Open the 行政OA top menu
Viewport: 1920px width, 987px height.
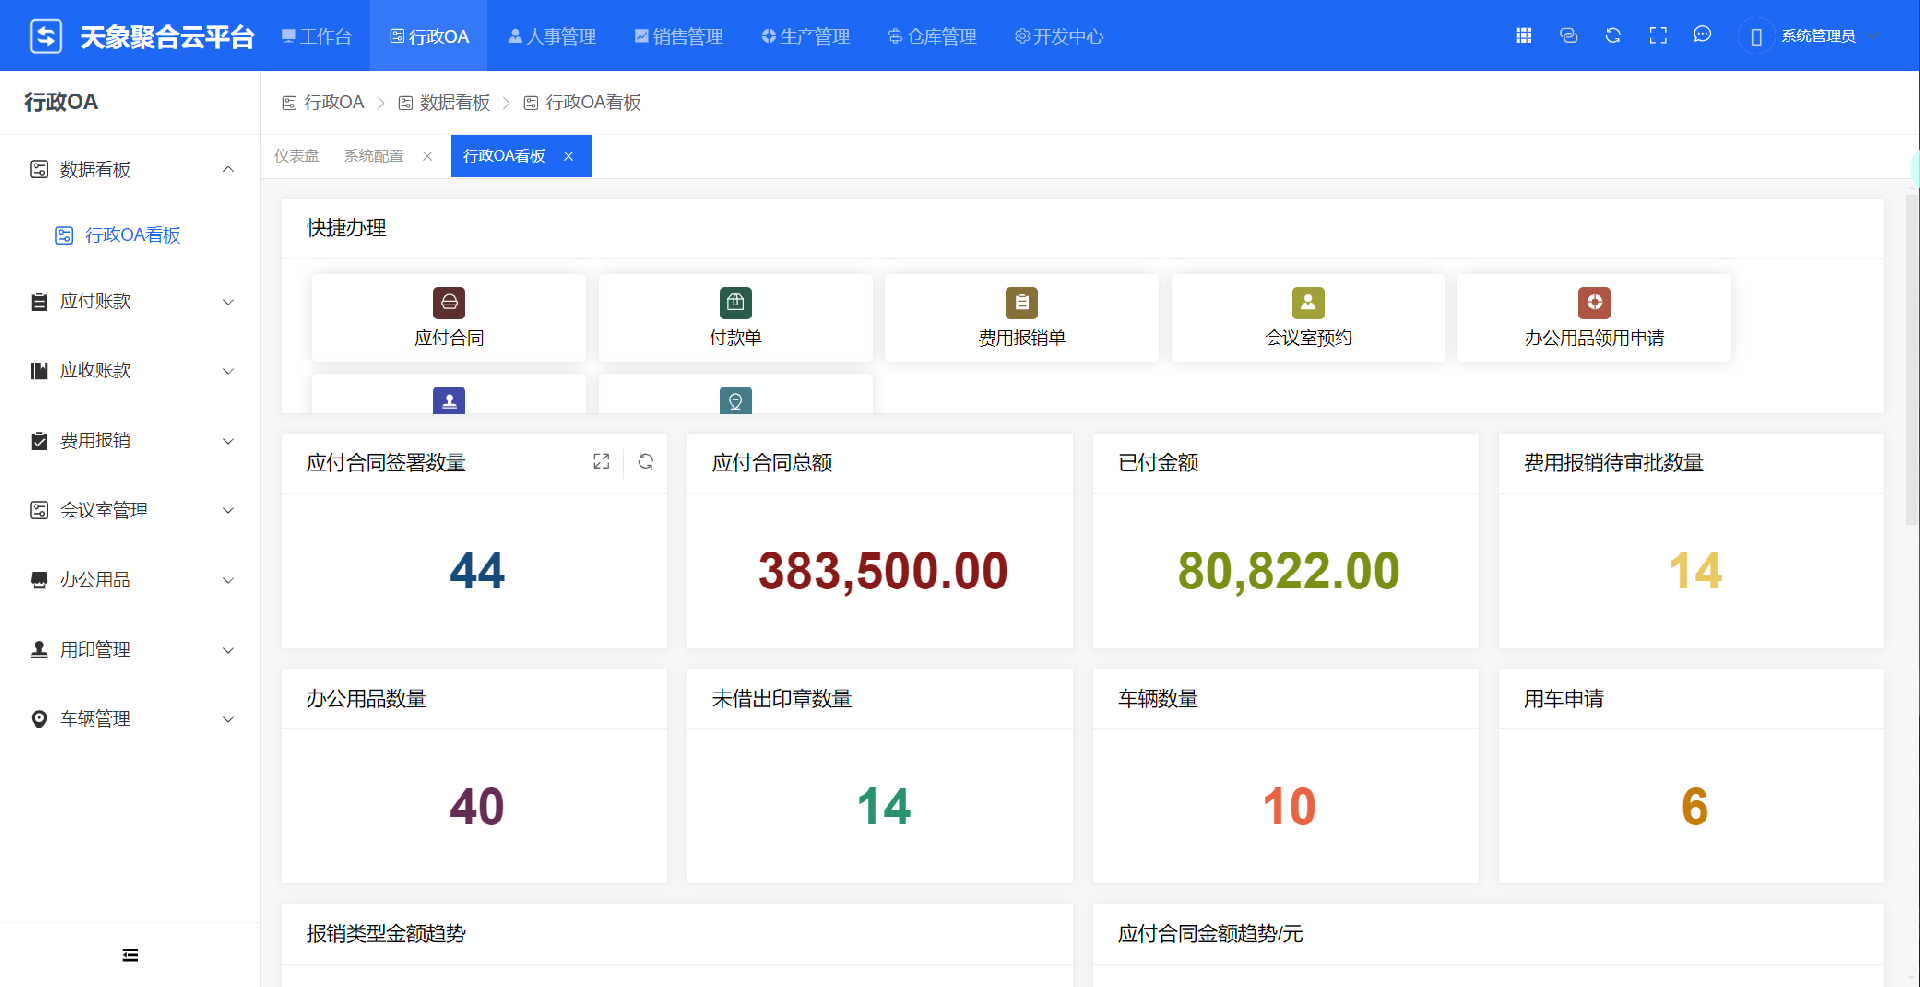429,36
